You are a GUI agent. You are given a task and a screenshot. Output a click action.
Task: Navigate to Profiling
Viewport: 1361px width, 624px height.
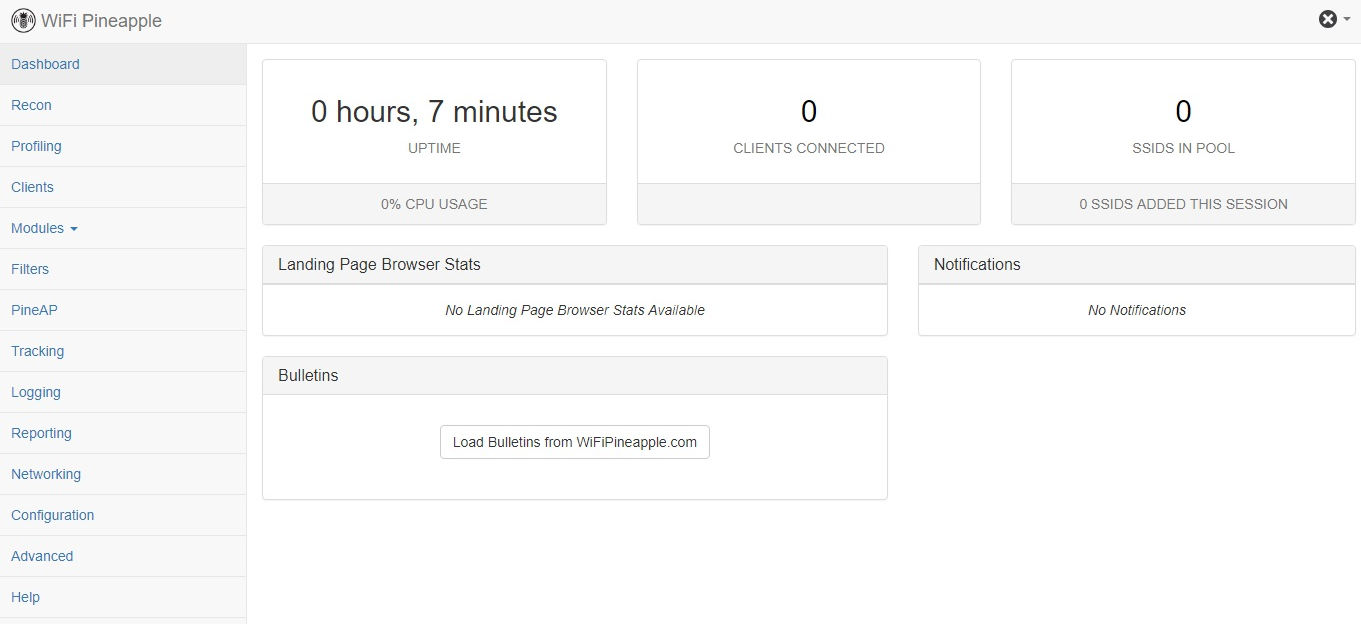123,146
